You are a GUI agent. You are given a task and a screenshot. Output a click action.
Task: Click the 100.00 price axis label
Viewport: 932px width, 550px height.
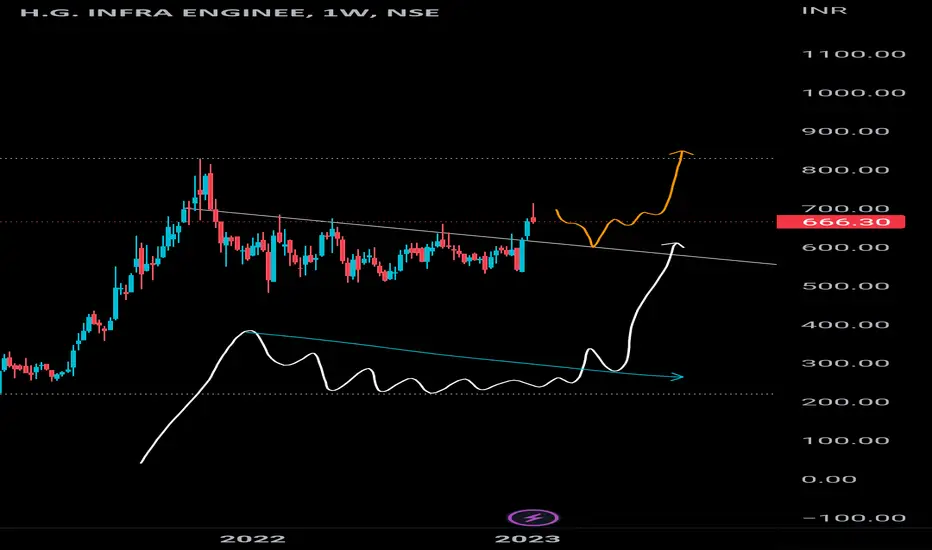[x=845, y=441]
